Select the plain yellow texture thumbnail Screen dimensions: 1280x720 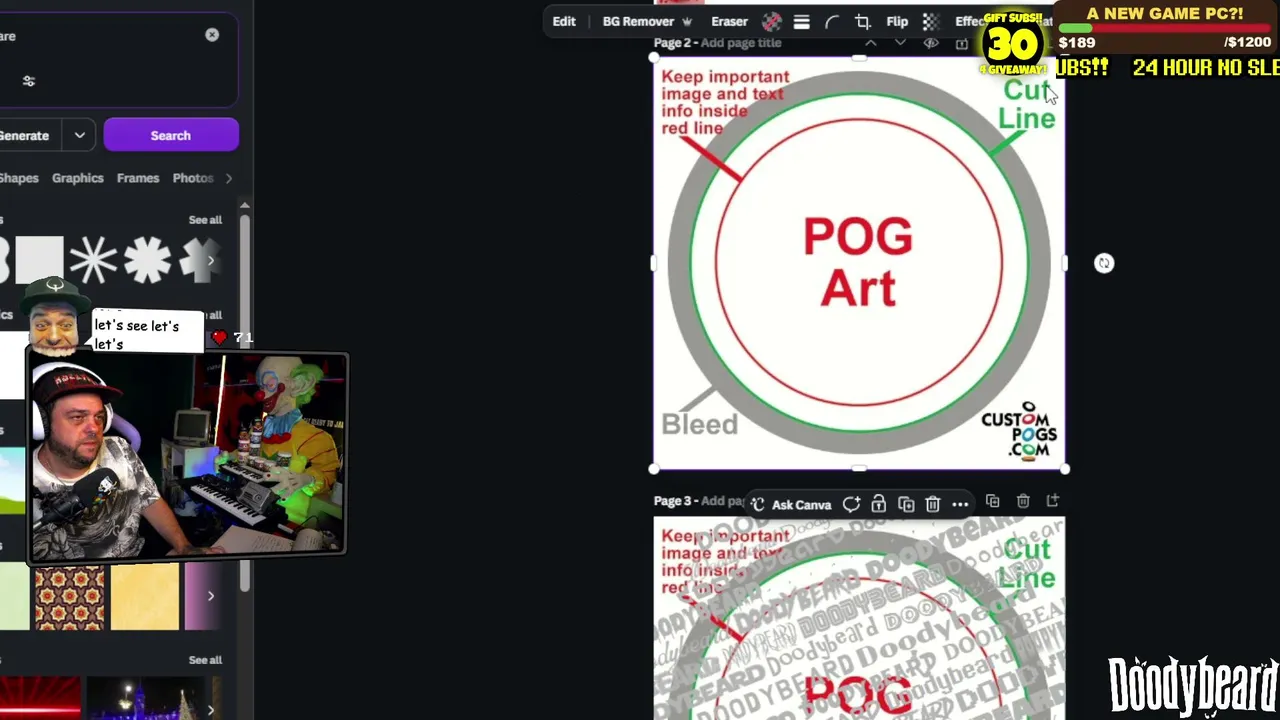tap(145, 597)
